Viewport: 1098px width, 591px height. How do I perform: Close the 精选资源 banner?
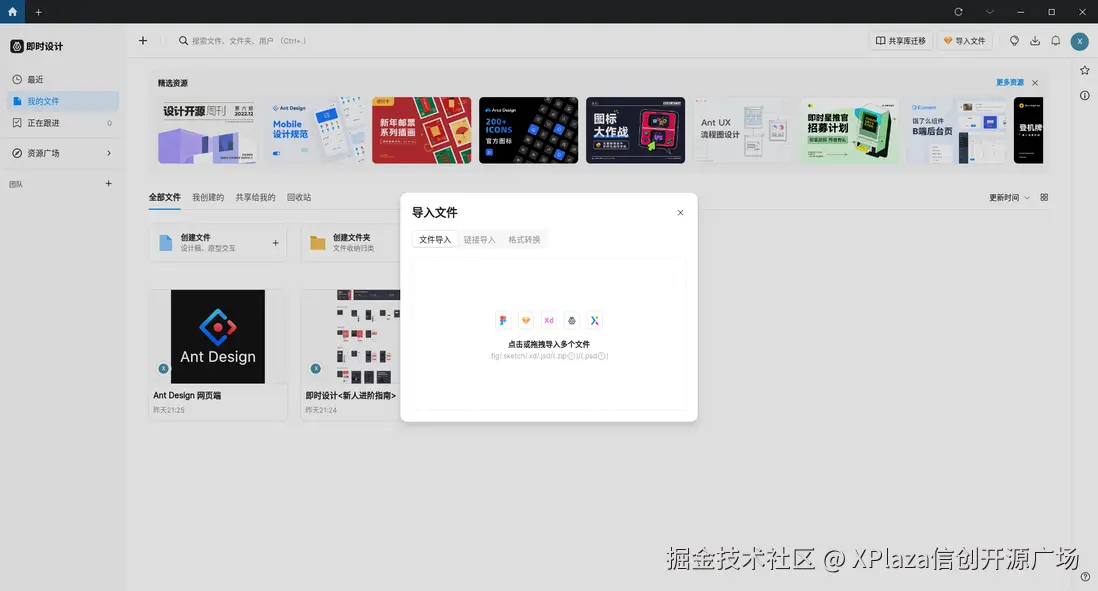1035,83
